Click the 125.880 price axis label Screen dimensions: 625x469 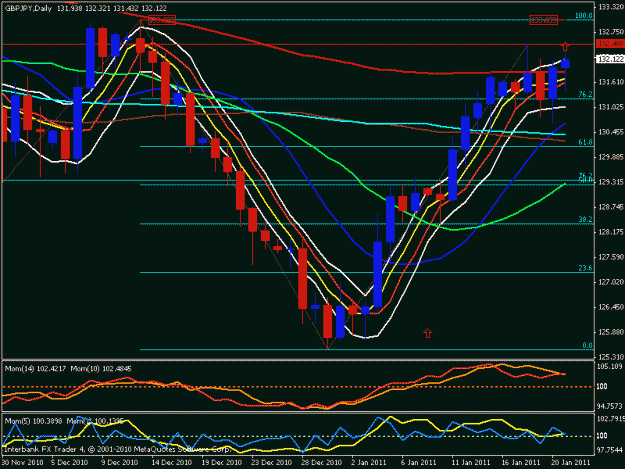[611, 332]
